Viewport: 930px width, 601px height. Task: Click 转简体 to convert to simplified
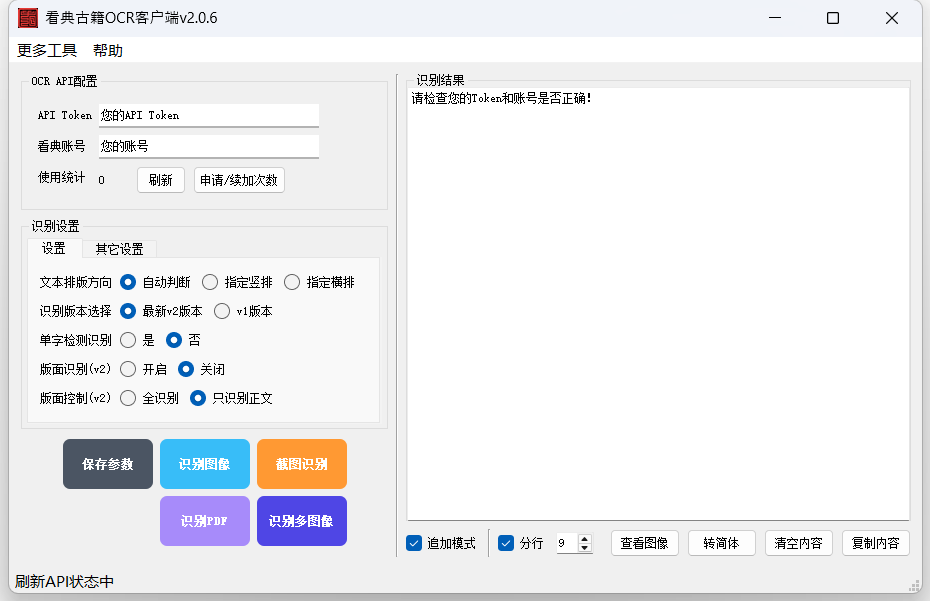[721, 543]
